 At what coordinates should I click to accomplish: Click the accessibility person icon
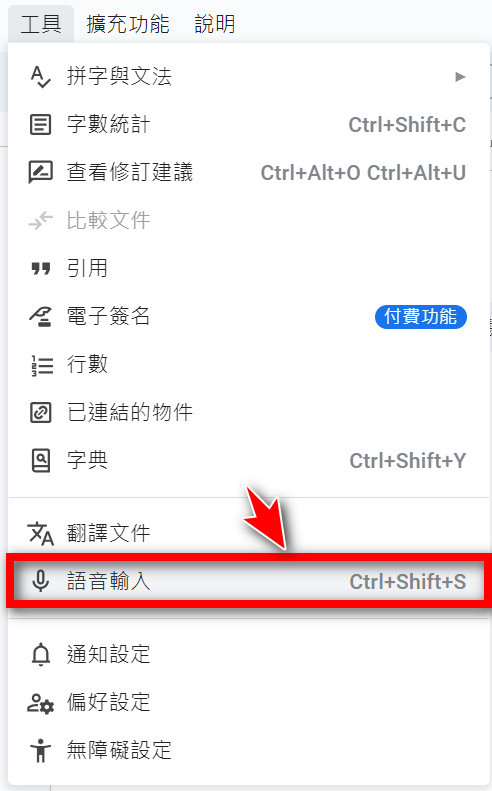pos(40,750)
